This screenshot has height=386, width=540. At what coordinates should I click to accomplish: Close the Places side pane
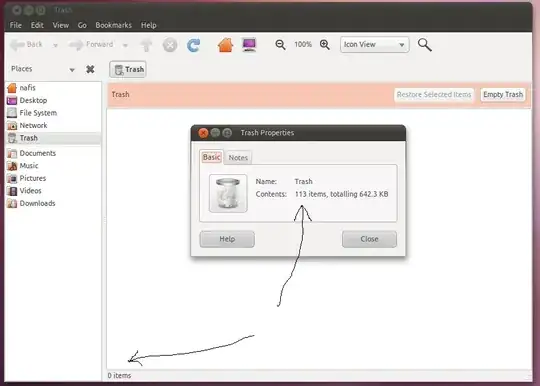(90, 69)
